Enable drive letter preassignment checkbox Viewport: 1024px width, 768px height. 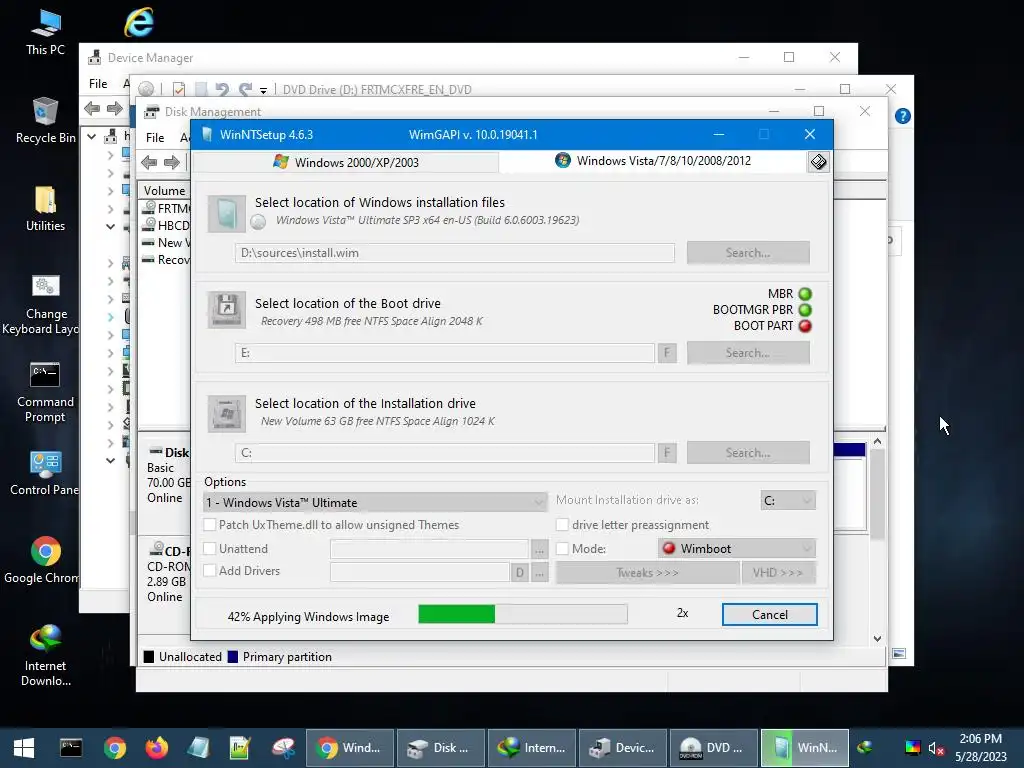(562, 524)
